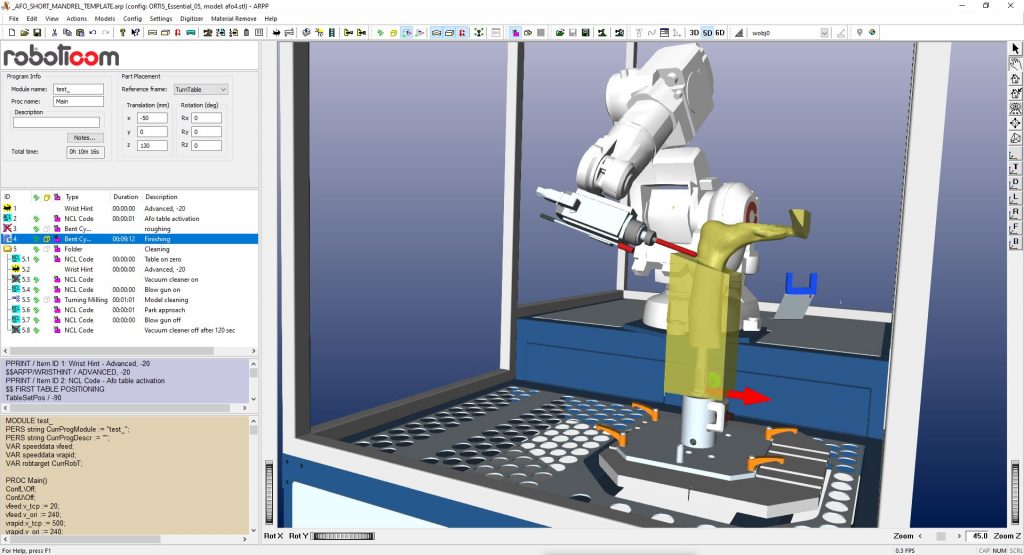Click the Cut scissors toolbar icon
The height and width of the screenshot is (555, 1024).
(x=54, y=32)
